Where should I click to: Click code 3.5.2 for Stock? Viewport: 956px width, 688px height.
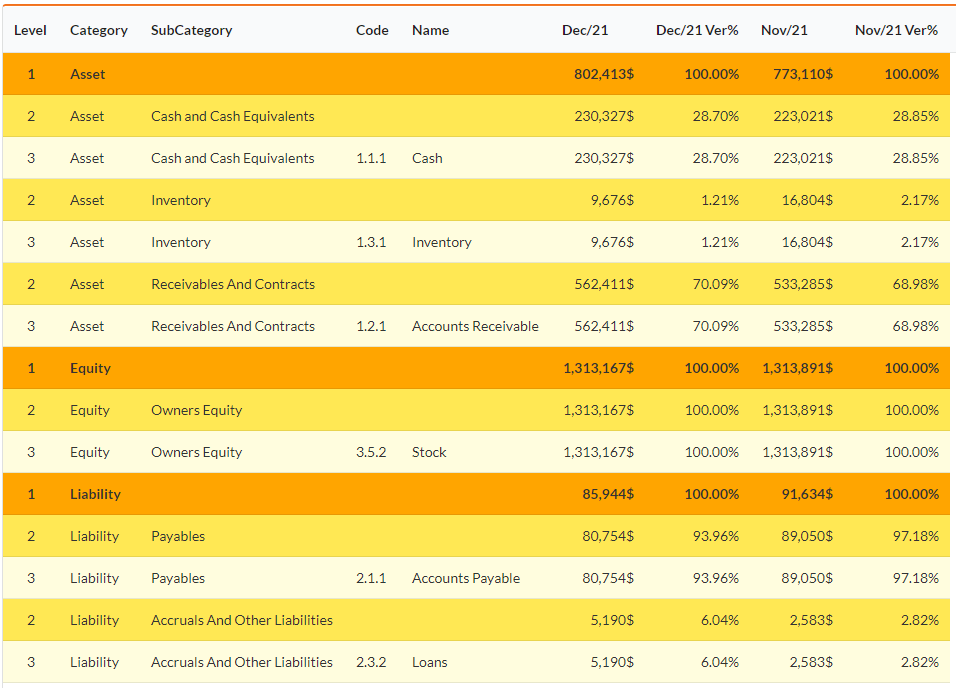tap(371, 452)
